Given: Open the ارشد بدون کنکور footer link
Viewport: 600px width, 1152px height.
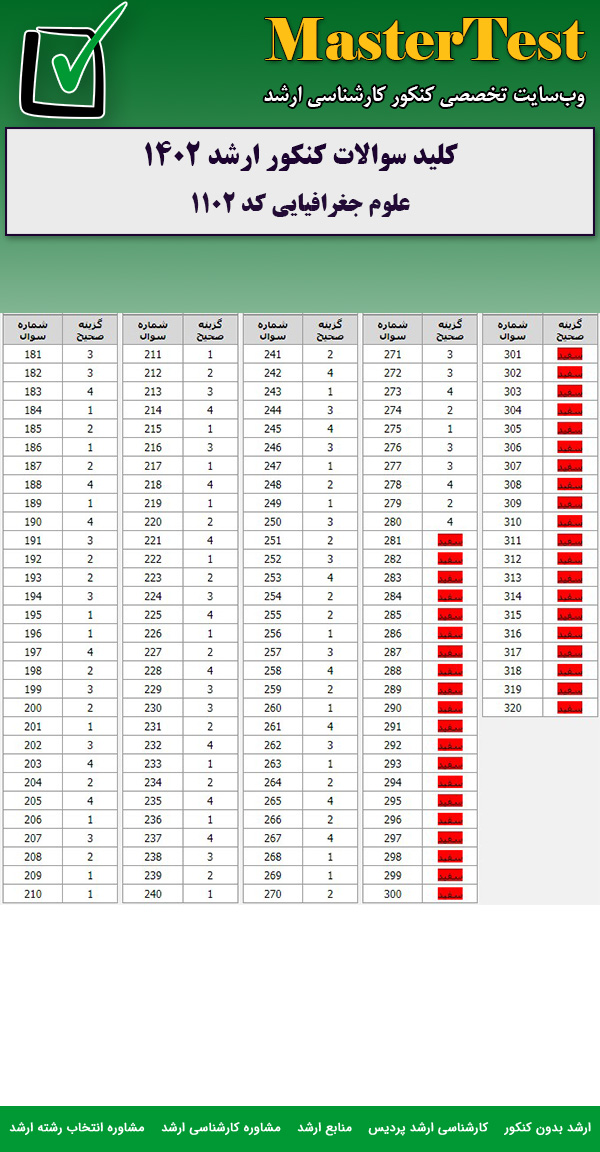Looking at the screenshot, I should 548,1127.
